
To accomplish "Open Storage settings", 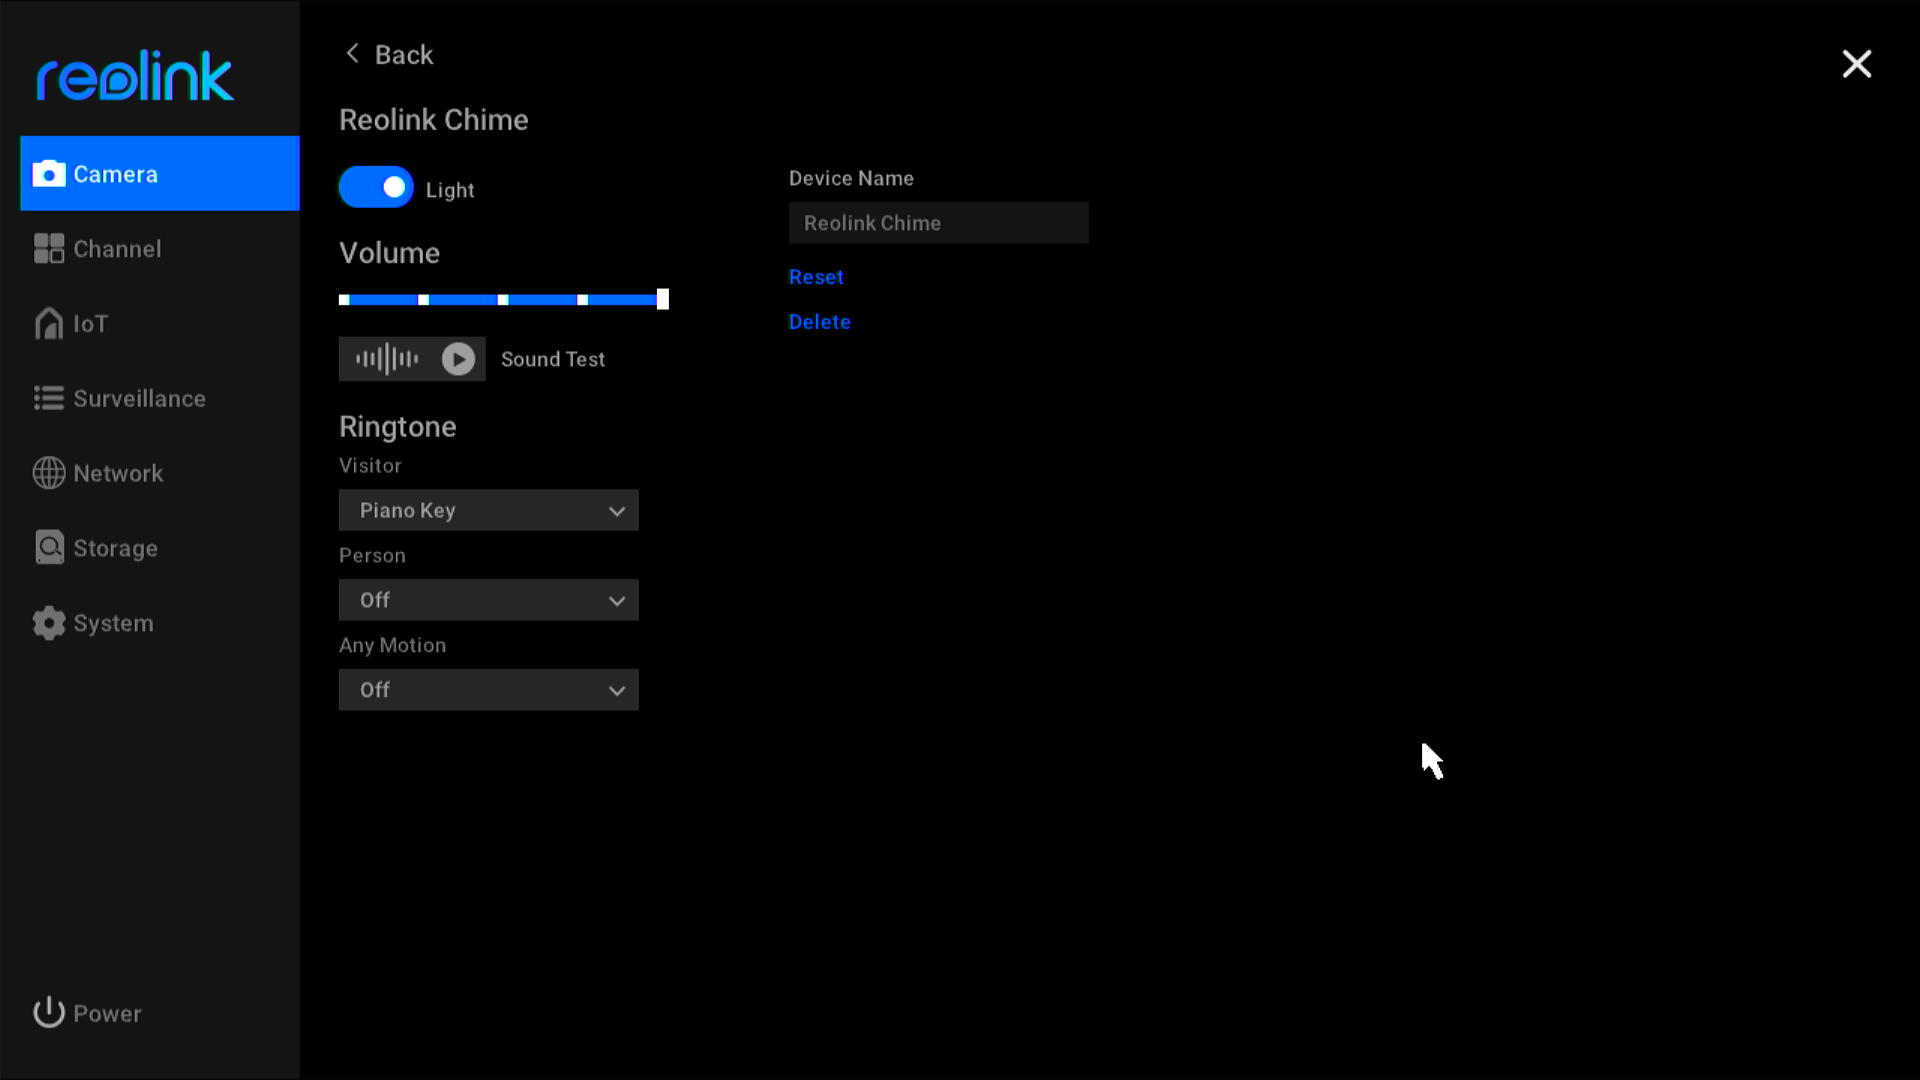I will 160,548.
